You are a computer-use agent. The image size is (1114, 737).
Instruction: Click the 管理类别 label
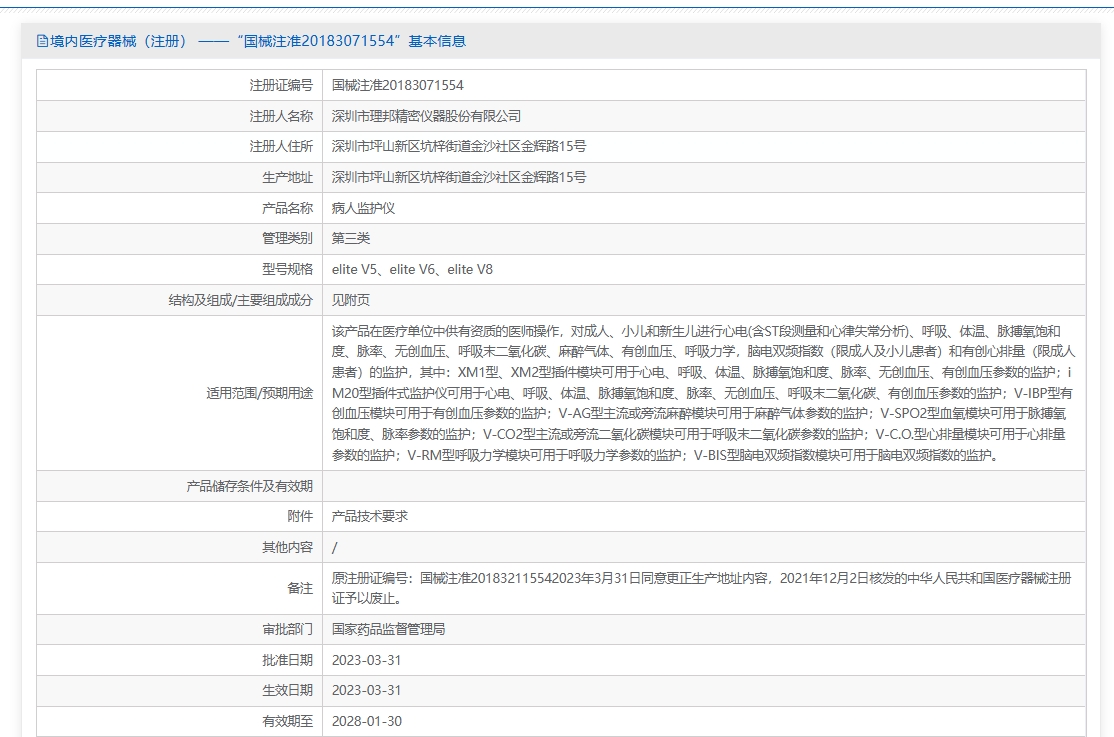288,238
